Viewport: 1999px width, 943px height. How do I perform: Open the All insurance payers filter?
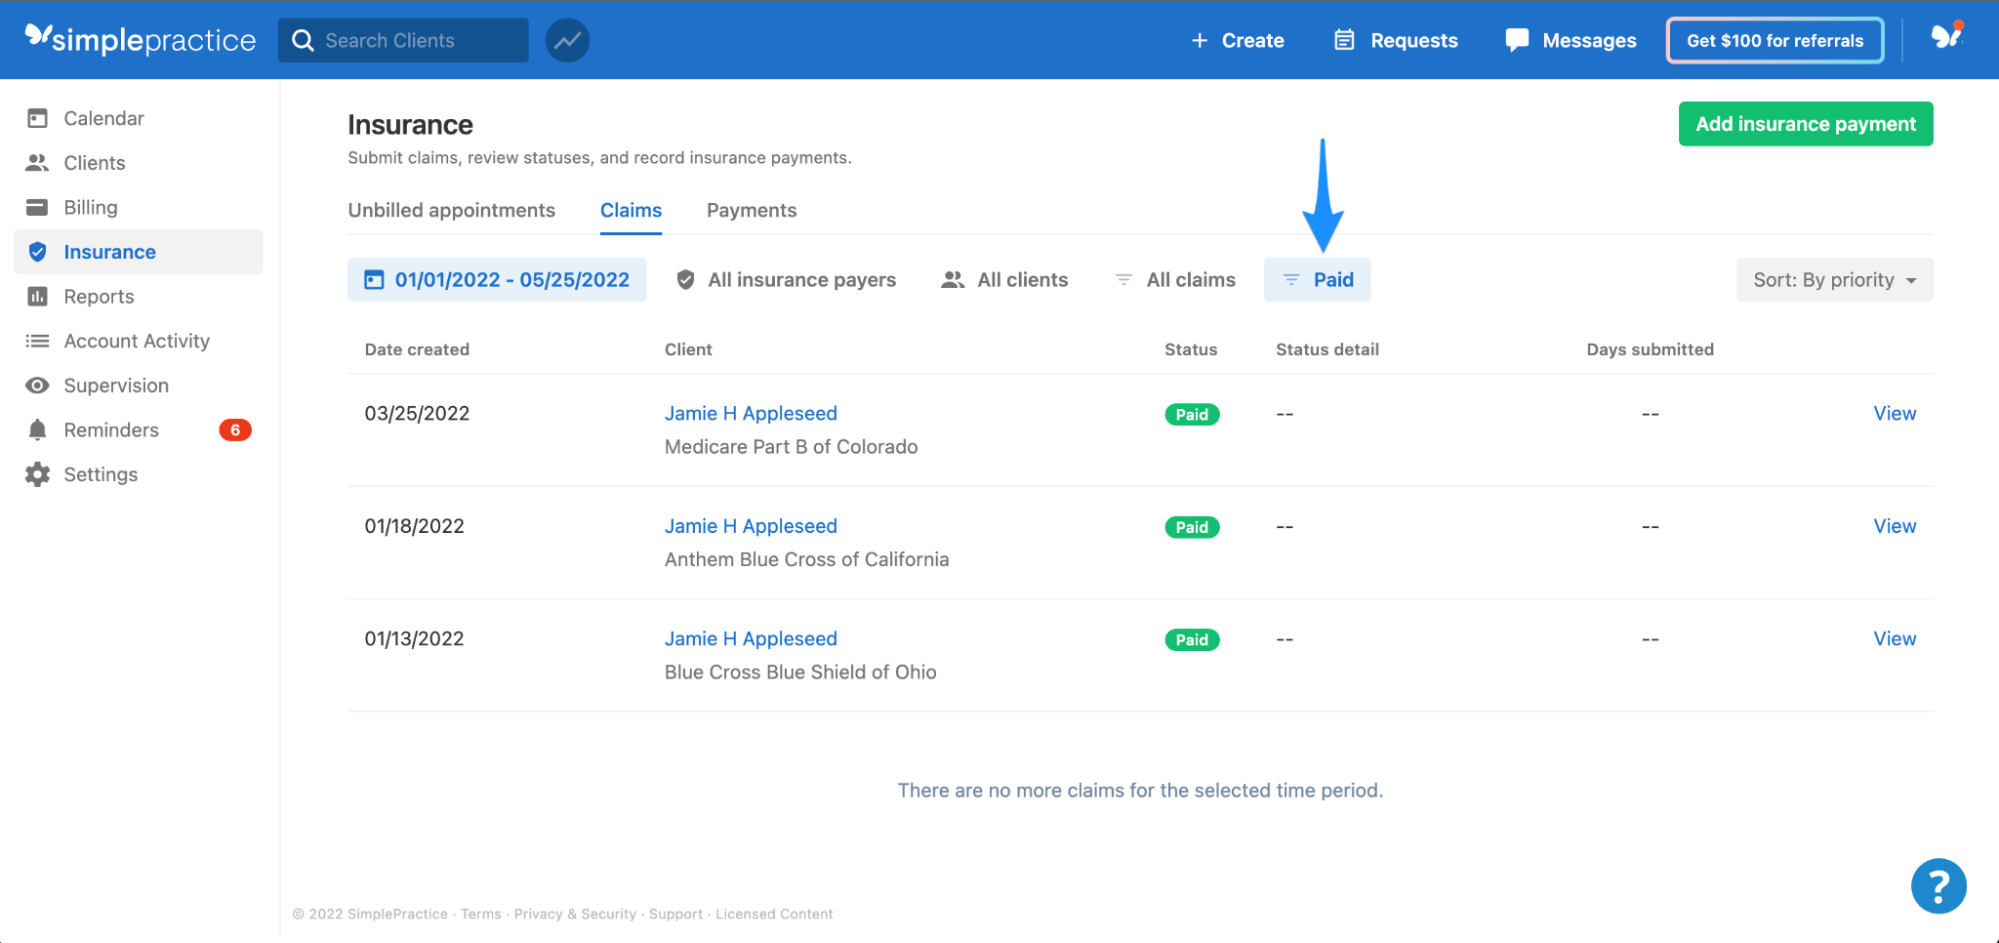pos(786,279)
